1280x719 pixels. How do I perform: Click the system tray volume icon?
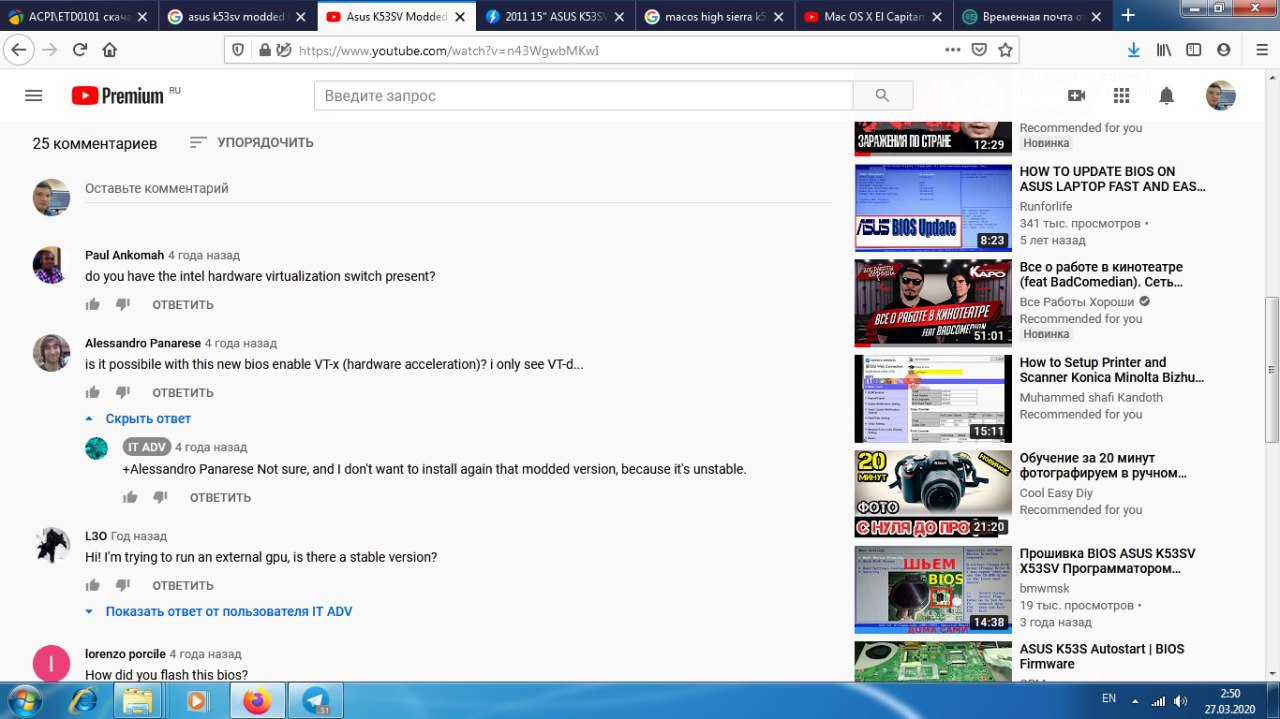tap(1180, 701)
